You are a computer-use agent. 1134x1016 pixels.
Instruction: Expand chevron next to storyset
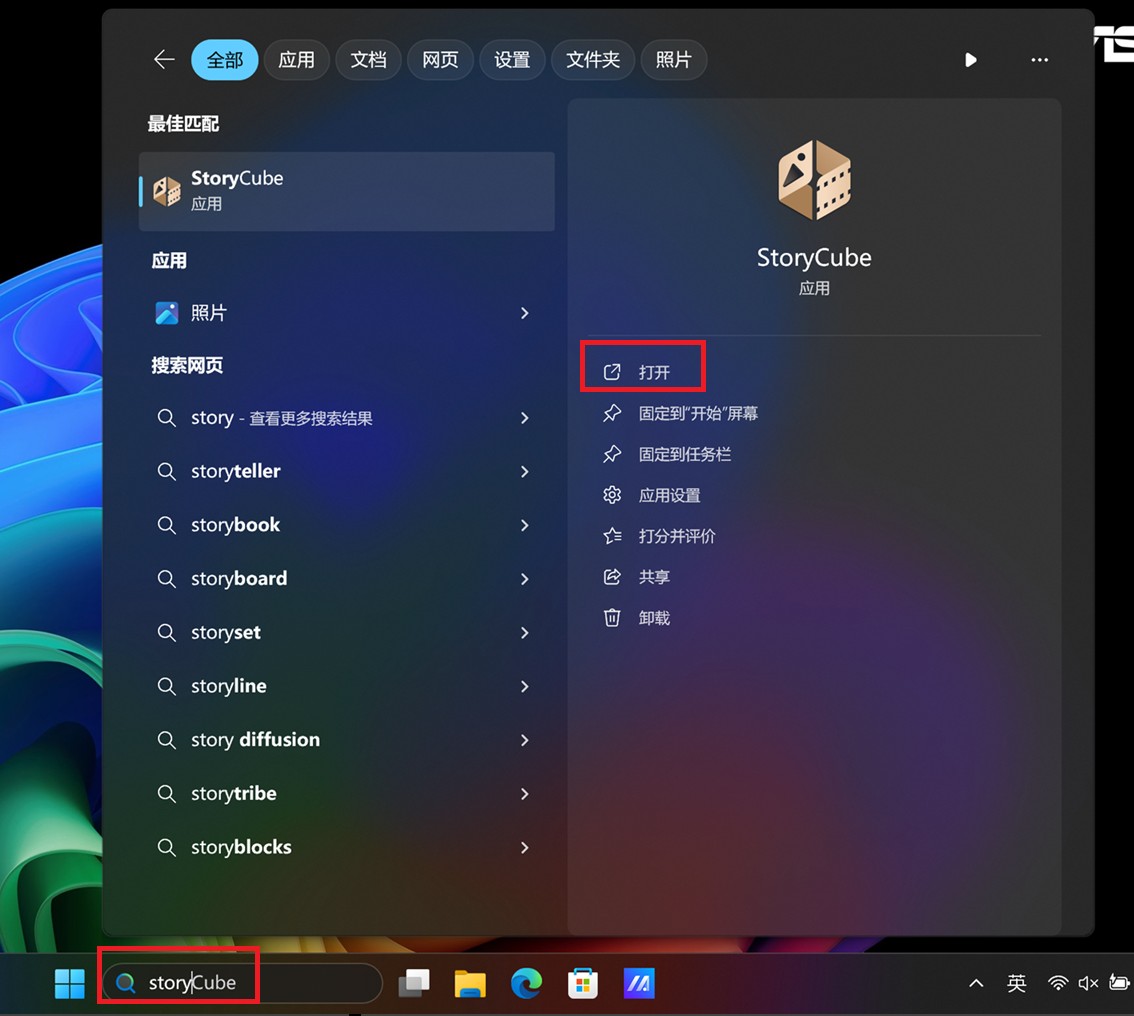point(525,633)
